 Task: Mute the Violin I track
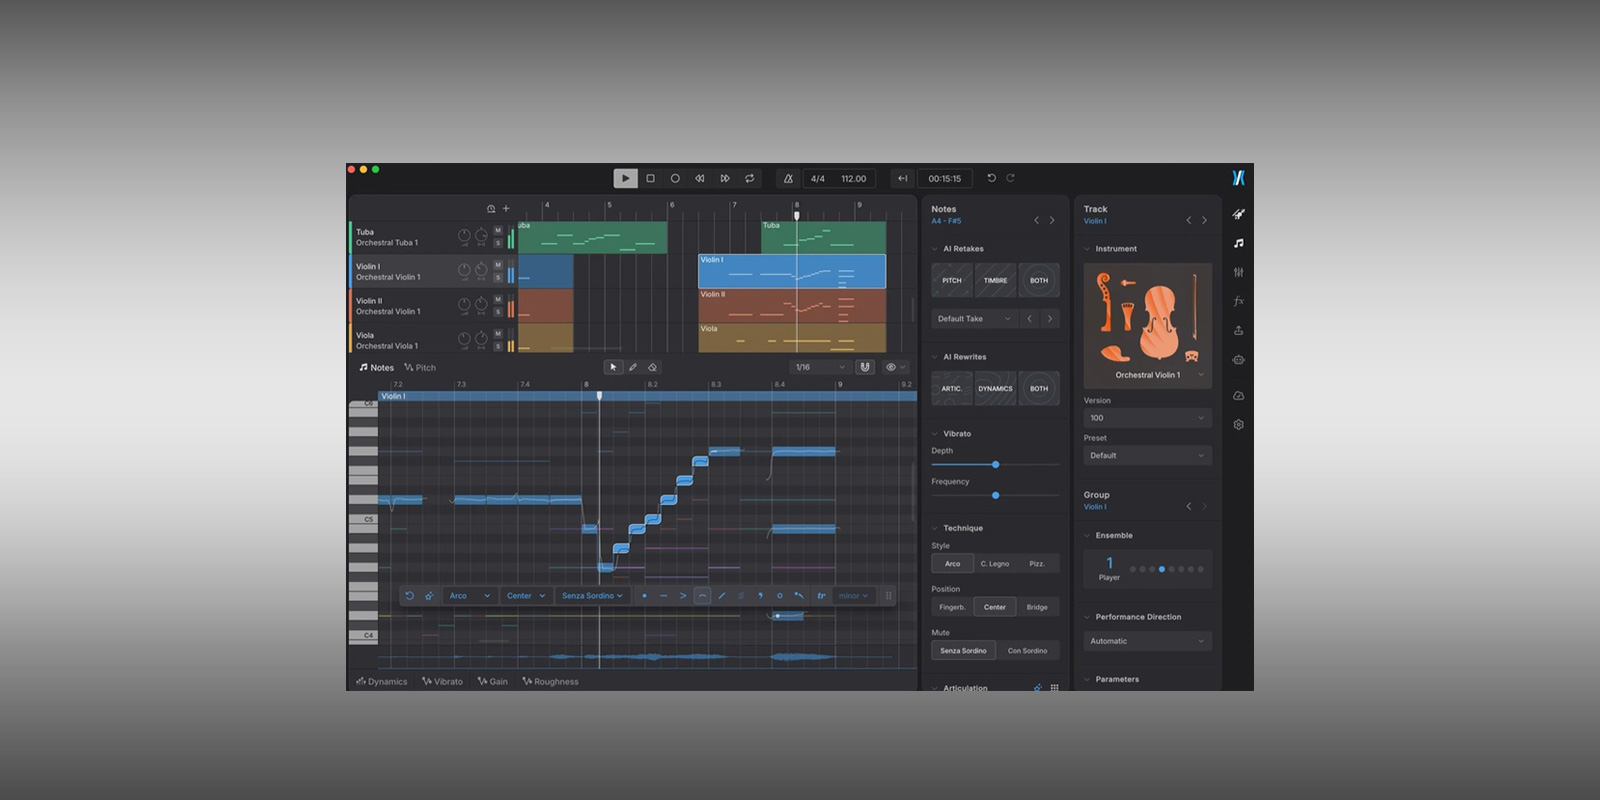pos(498,266)
